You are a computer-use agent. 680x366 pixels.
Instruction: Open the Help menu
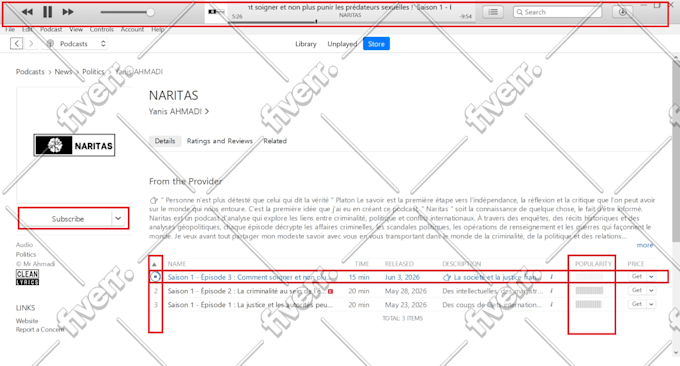pos(158,29)
